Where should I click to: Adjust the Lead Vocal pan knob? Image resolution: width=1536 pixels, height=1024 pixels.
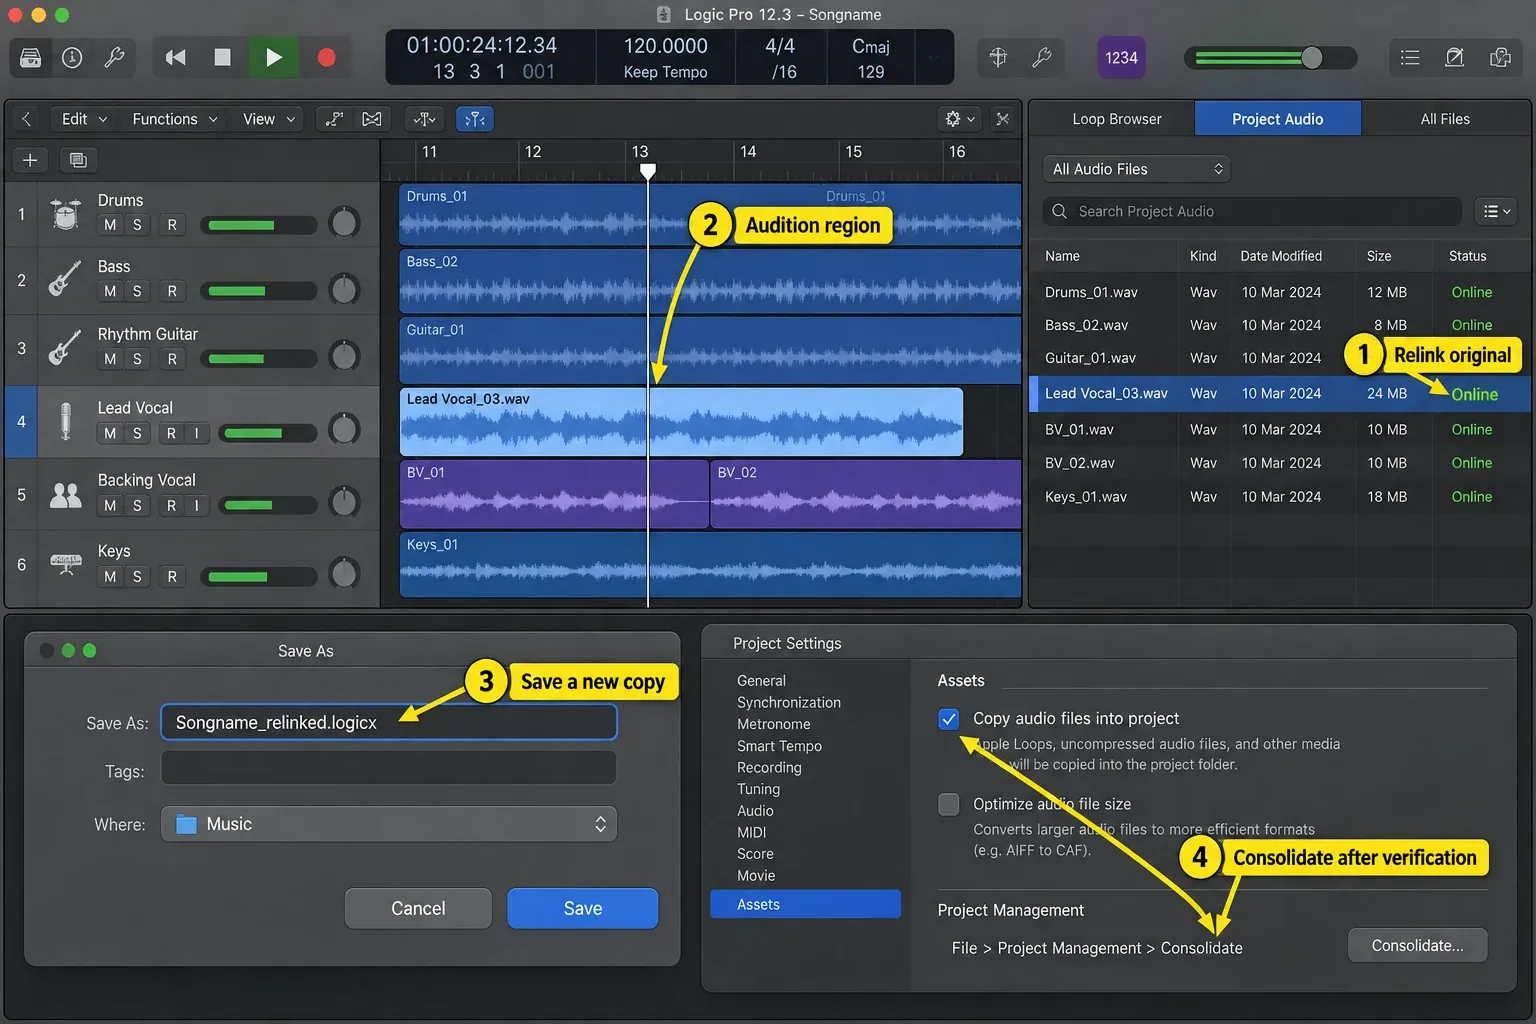[x=344, y=430]
